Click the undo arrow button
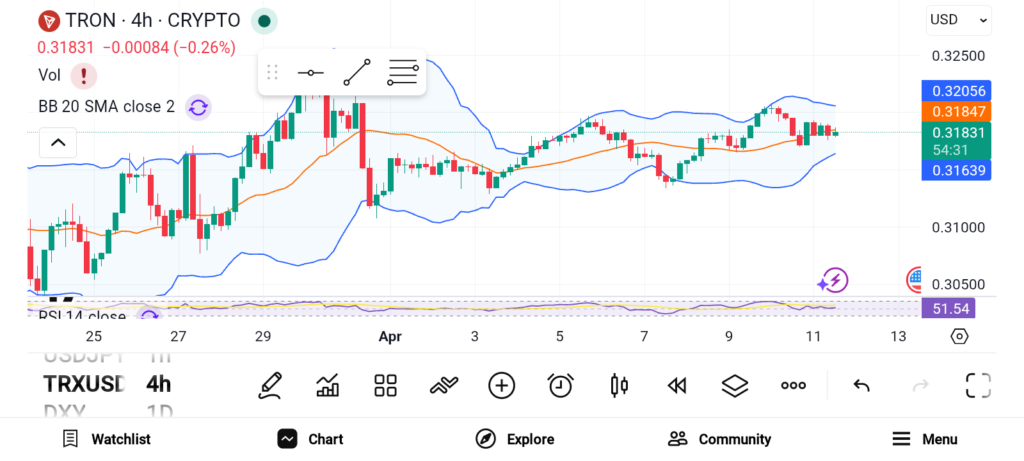The image size is (1024, 461). coord(861,385)
